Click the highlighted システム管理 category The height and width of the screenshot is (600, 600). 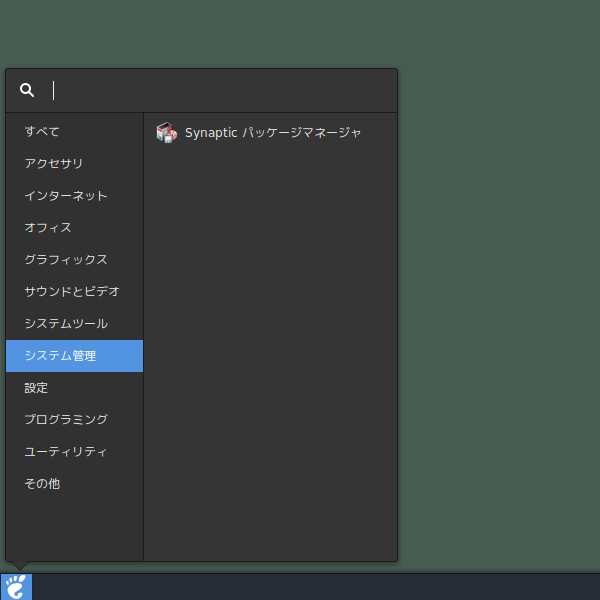(75, 356)
